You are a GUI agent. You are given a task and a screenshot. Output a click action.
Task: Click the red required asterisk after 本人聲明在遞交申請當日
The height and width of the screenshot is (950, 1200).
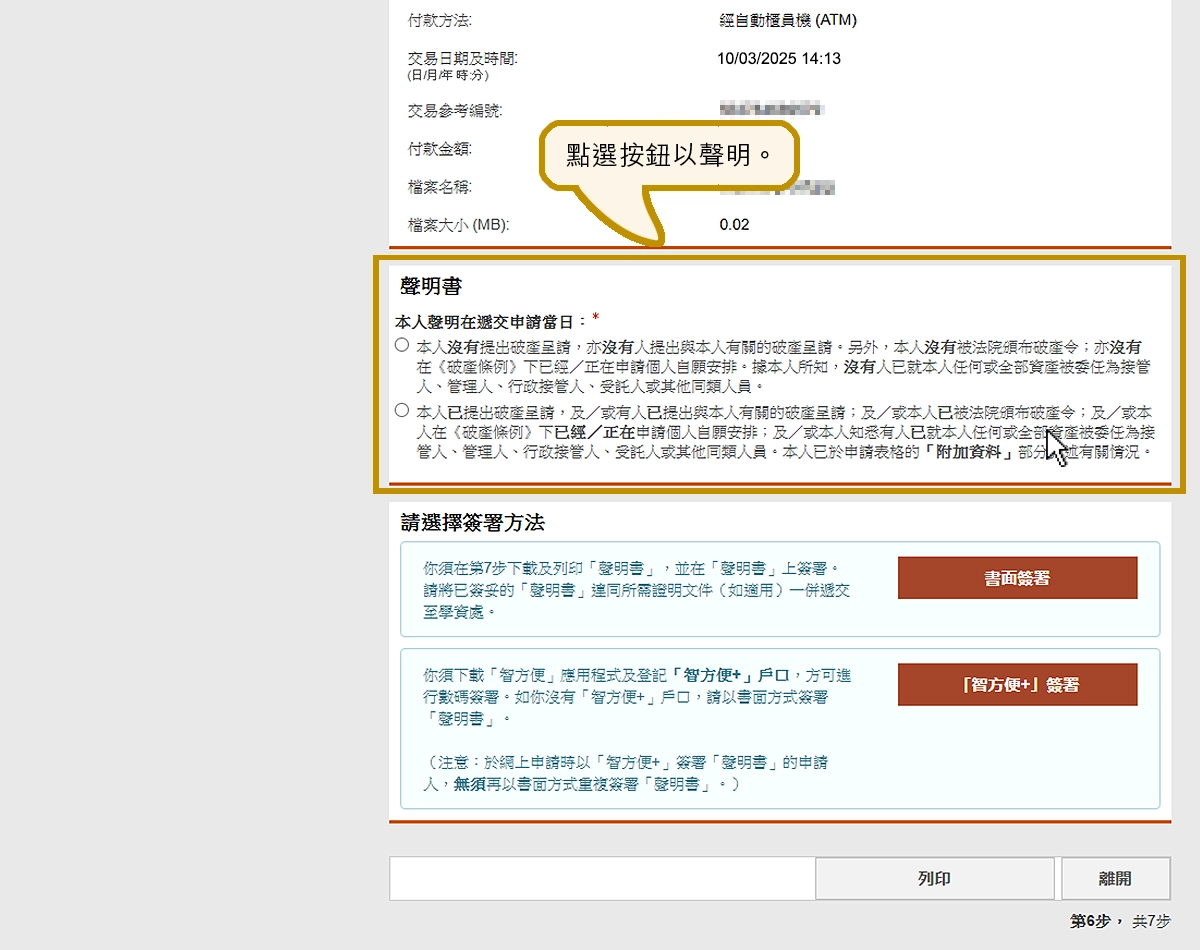(x=596, y=319)
